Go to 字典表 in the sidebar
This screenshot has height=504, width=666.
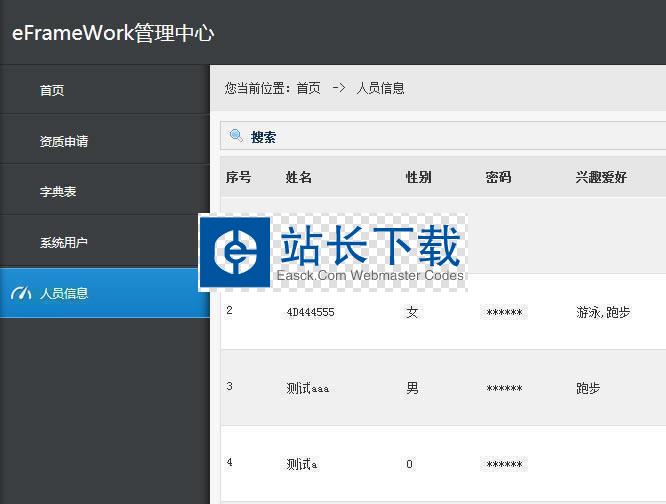coord(58,192)
